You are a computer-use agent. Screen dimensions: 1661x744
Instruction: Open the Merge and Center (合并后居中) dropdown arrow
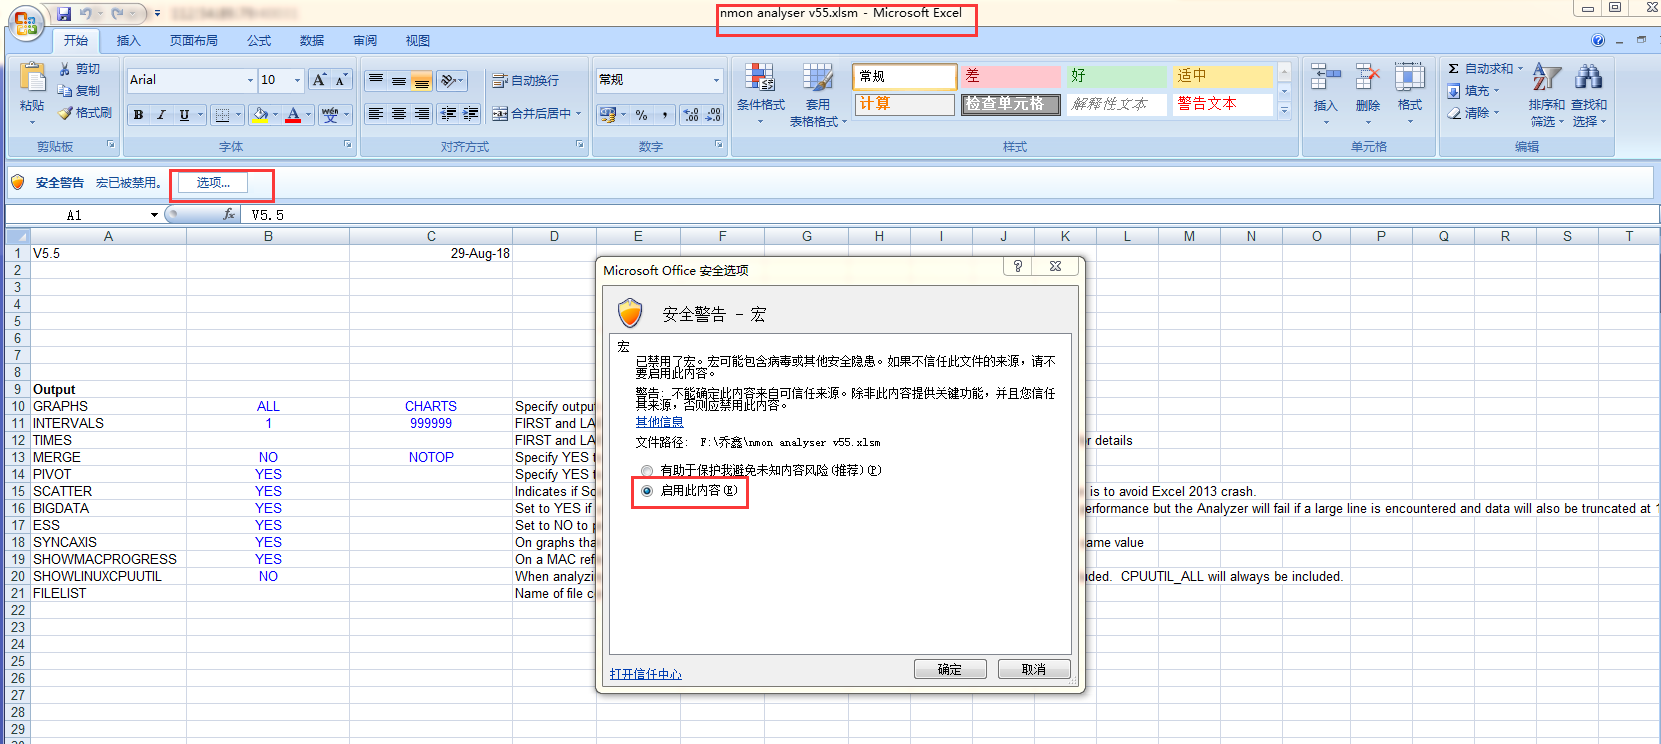point(579,114)
